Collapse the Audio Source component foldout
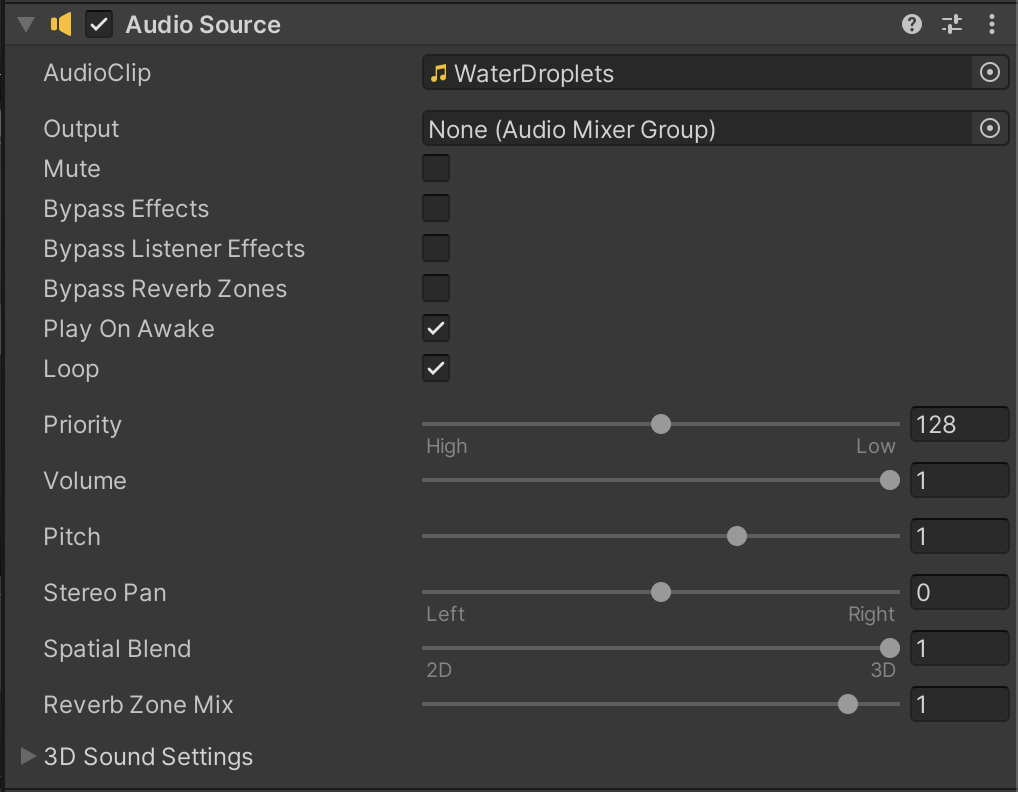1018x792 pixels. (x=26, y=25)
